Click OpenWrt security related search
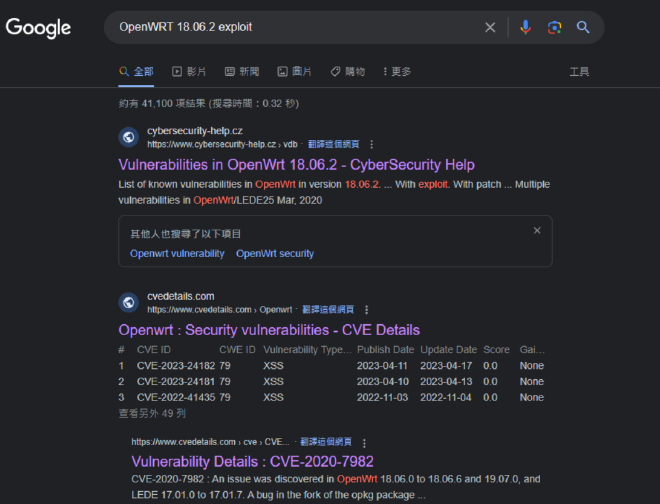The width and height of the screenshot is (660, 504). click(x=275, y=253)
